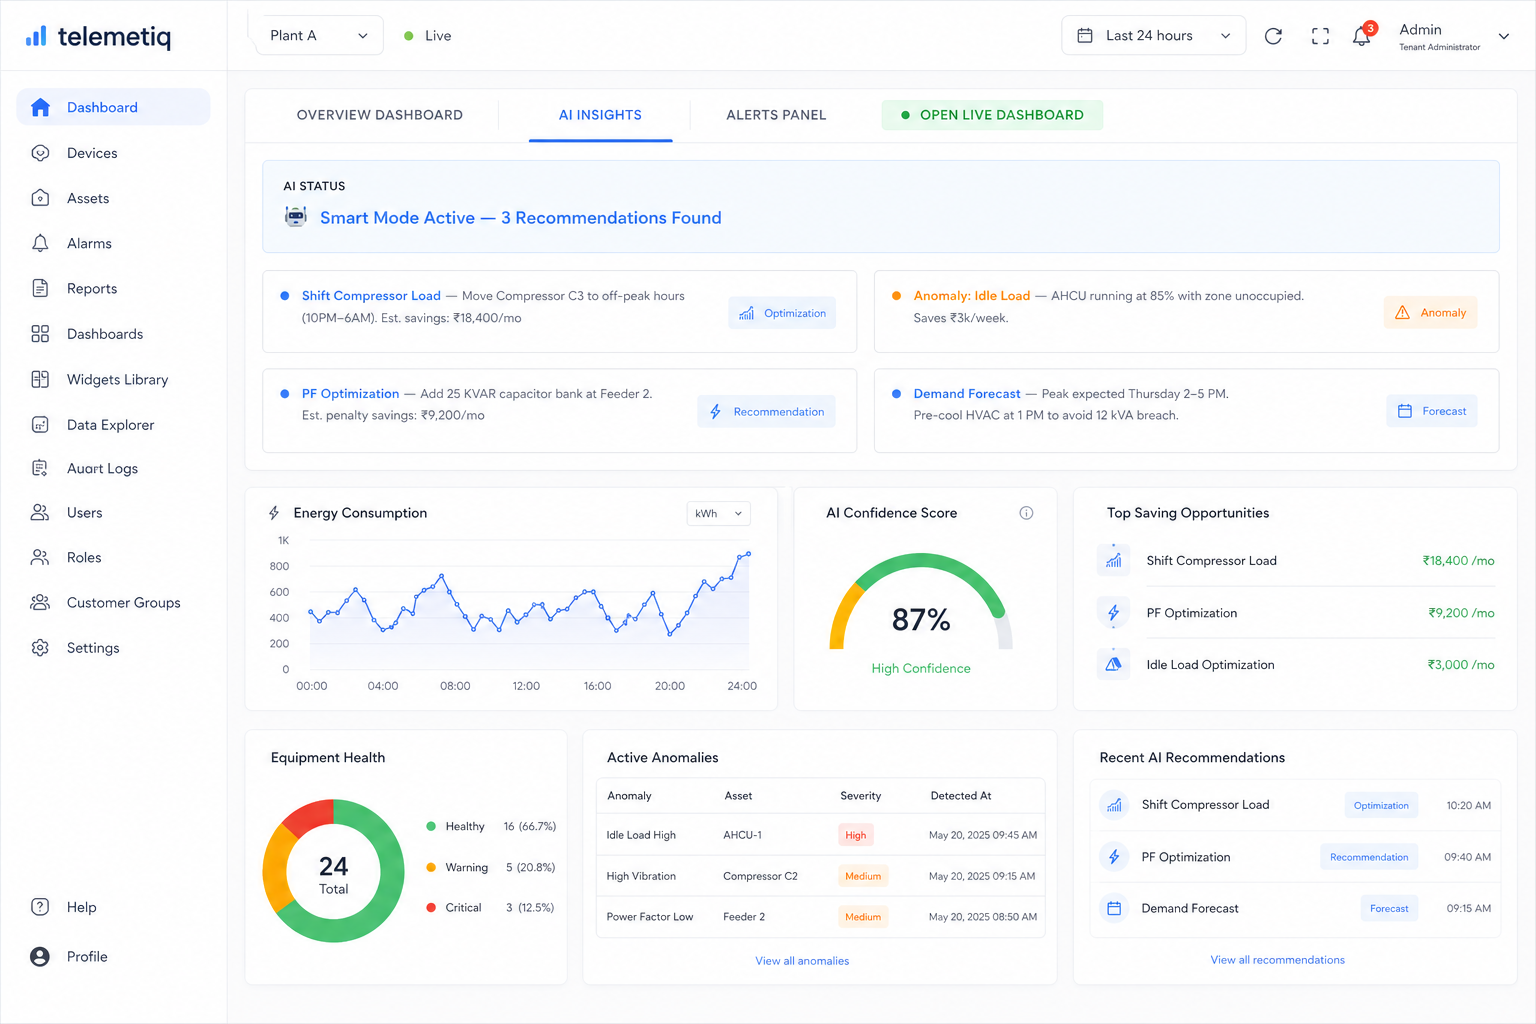This screenshot has height=1024, width=1536.
Task: Click 09:40 AM timestamp in recommendations
Action: click(1467, 857)
